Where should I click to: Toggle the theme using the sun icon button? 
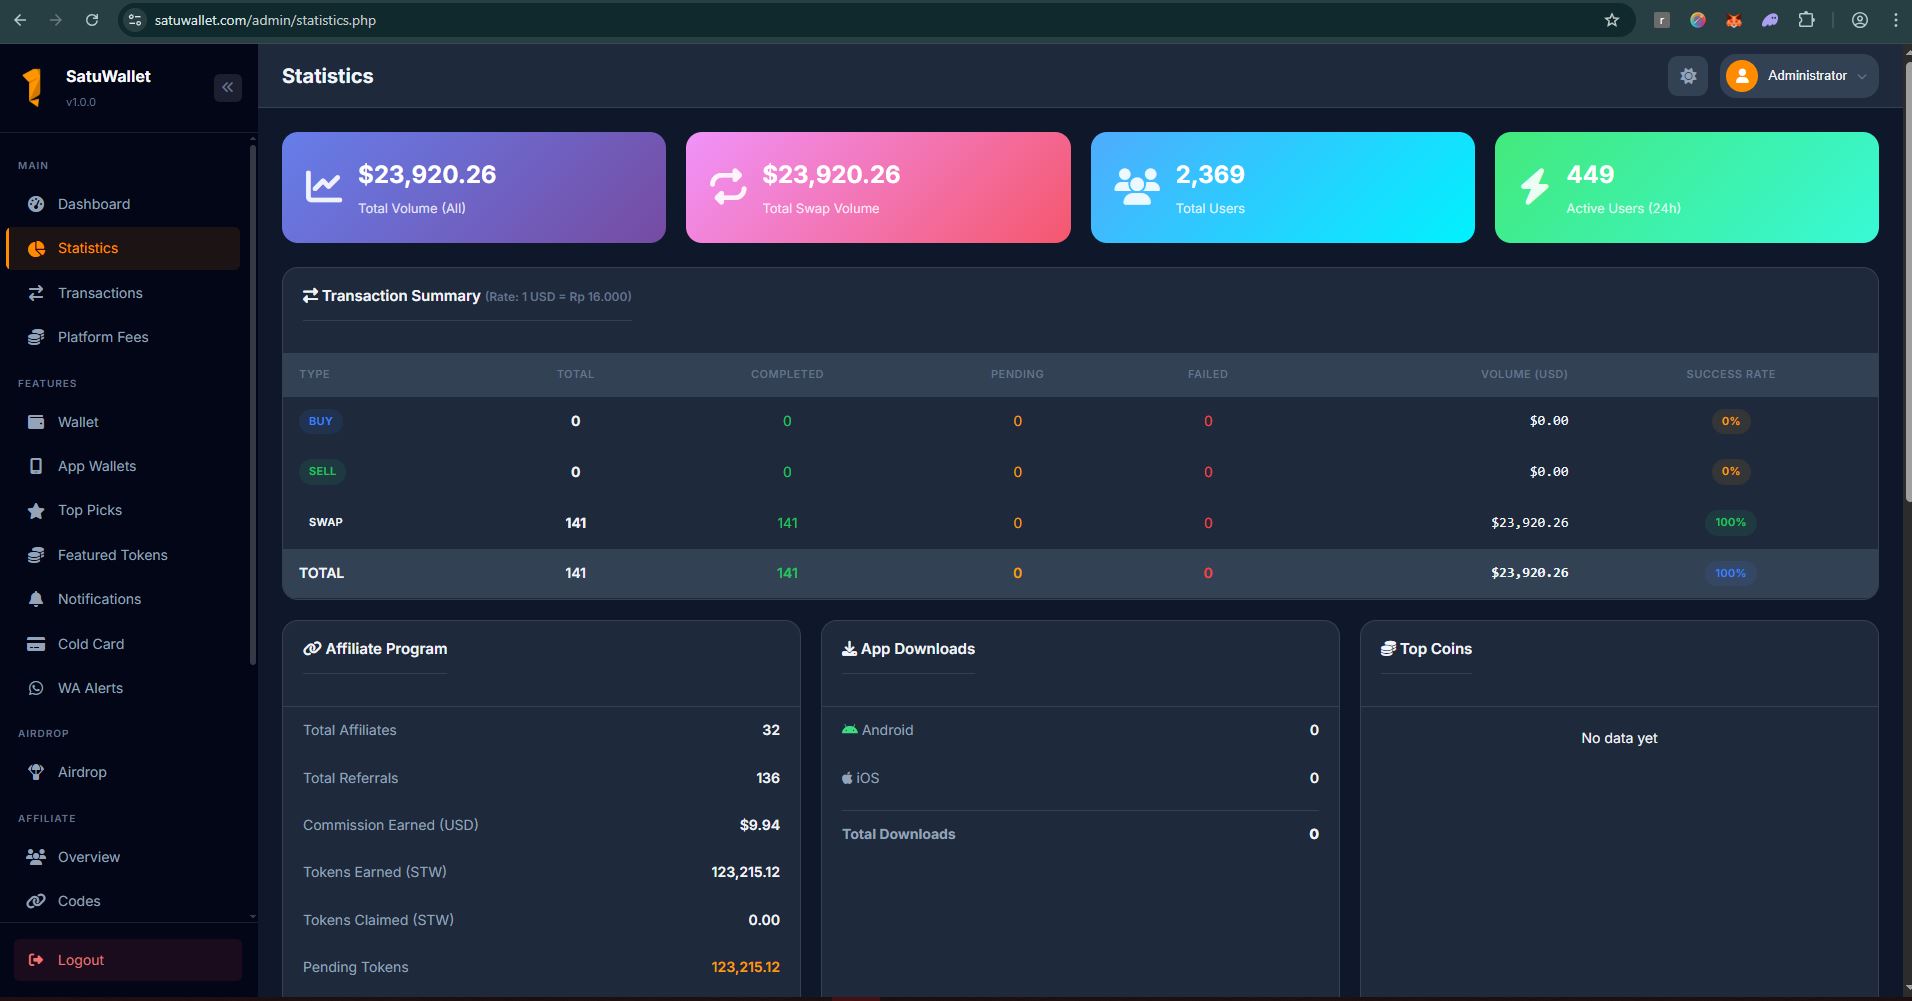(1687, 76)
